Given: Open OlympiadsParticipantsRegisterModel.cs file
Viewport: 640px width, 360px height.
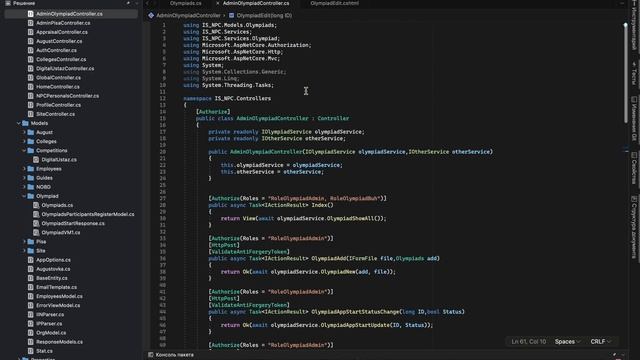Looking at the screenshot, I should (x=88, y=214).
